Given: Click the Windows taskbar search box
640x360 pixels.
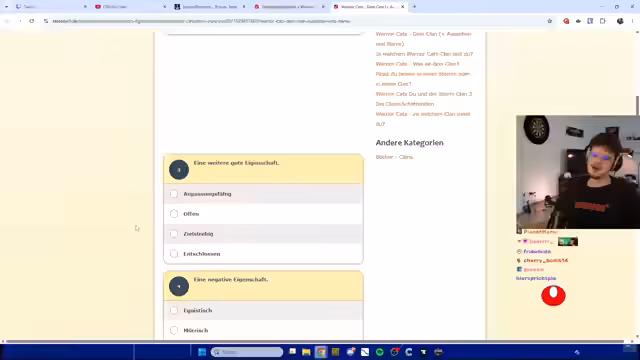Looking at the screenshot, I should [247, 352].
